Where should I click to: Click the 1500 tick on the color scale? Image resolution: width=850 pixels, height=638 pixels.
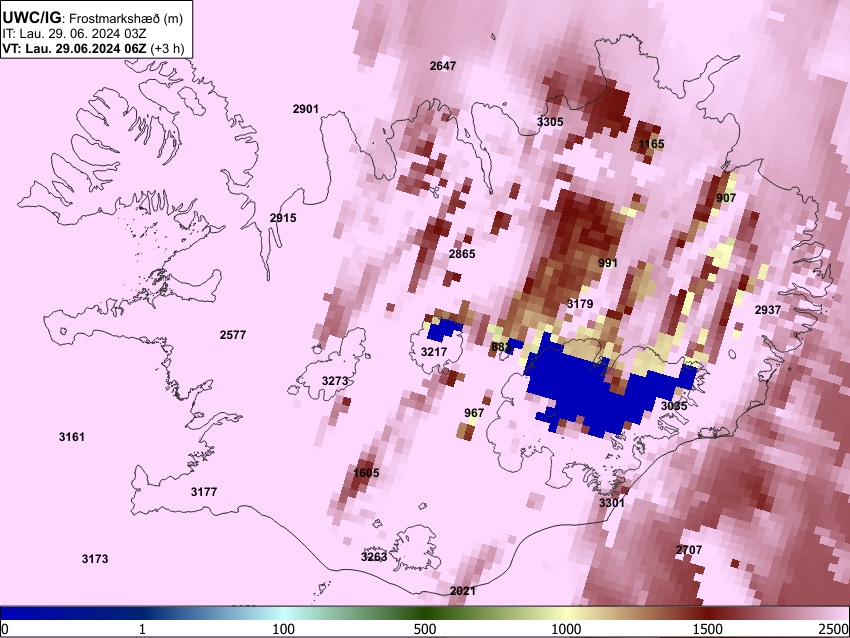[708, 629]
